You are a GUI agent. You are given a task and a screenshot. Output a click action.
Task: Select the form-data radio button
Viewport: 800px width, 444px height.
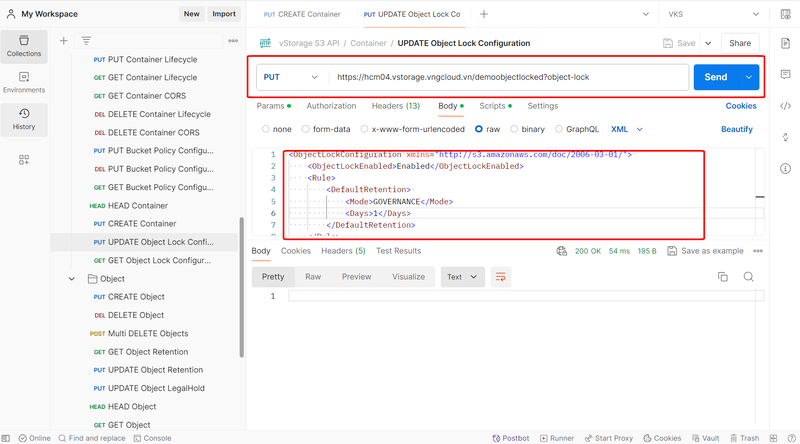tap(306, 129)
